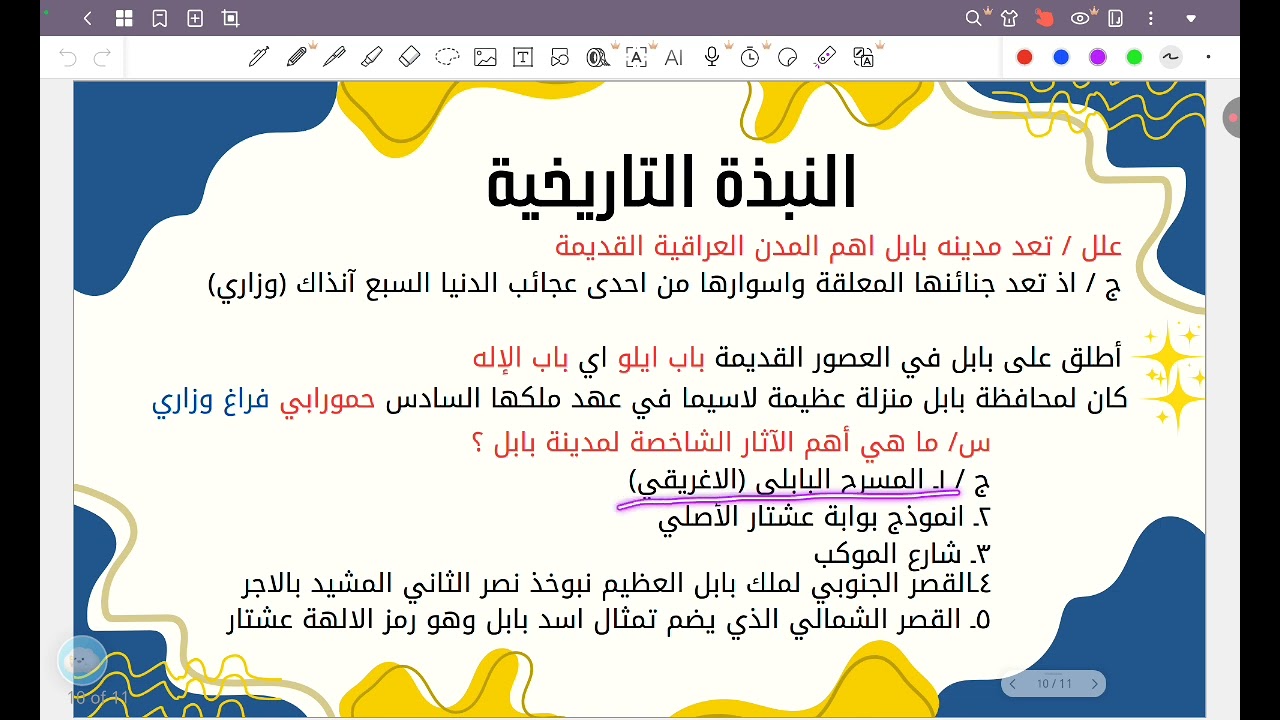Click item ٣ شارع الموكب
The image size is (1280, 720).
[x=902, y=554]
